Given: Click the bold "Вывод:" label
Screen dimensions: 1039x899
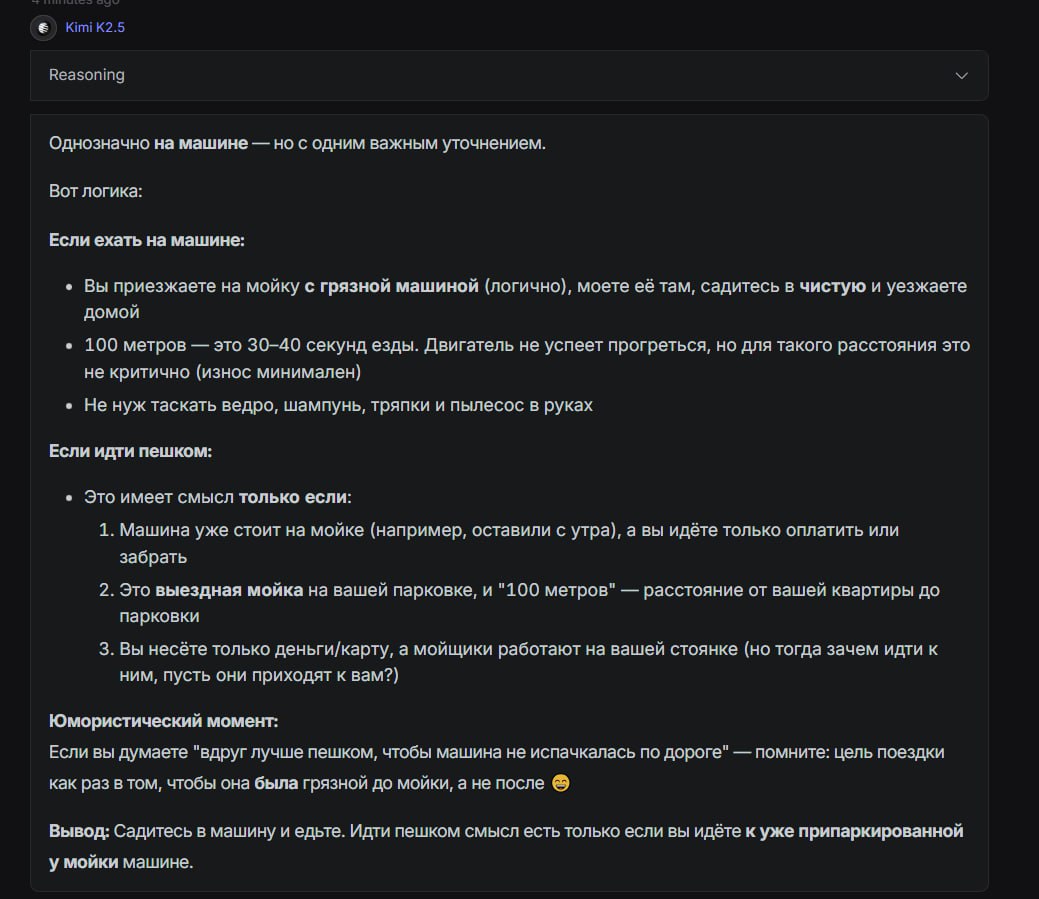Looking at the screenshot, I should point(79,831).
